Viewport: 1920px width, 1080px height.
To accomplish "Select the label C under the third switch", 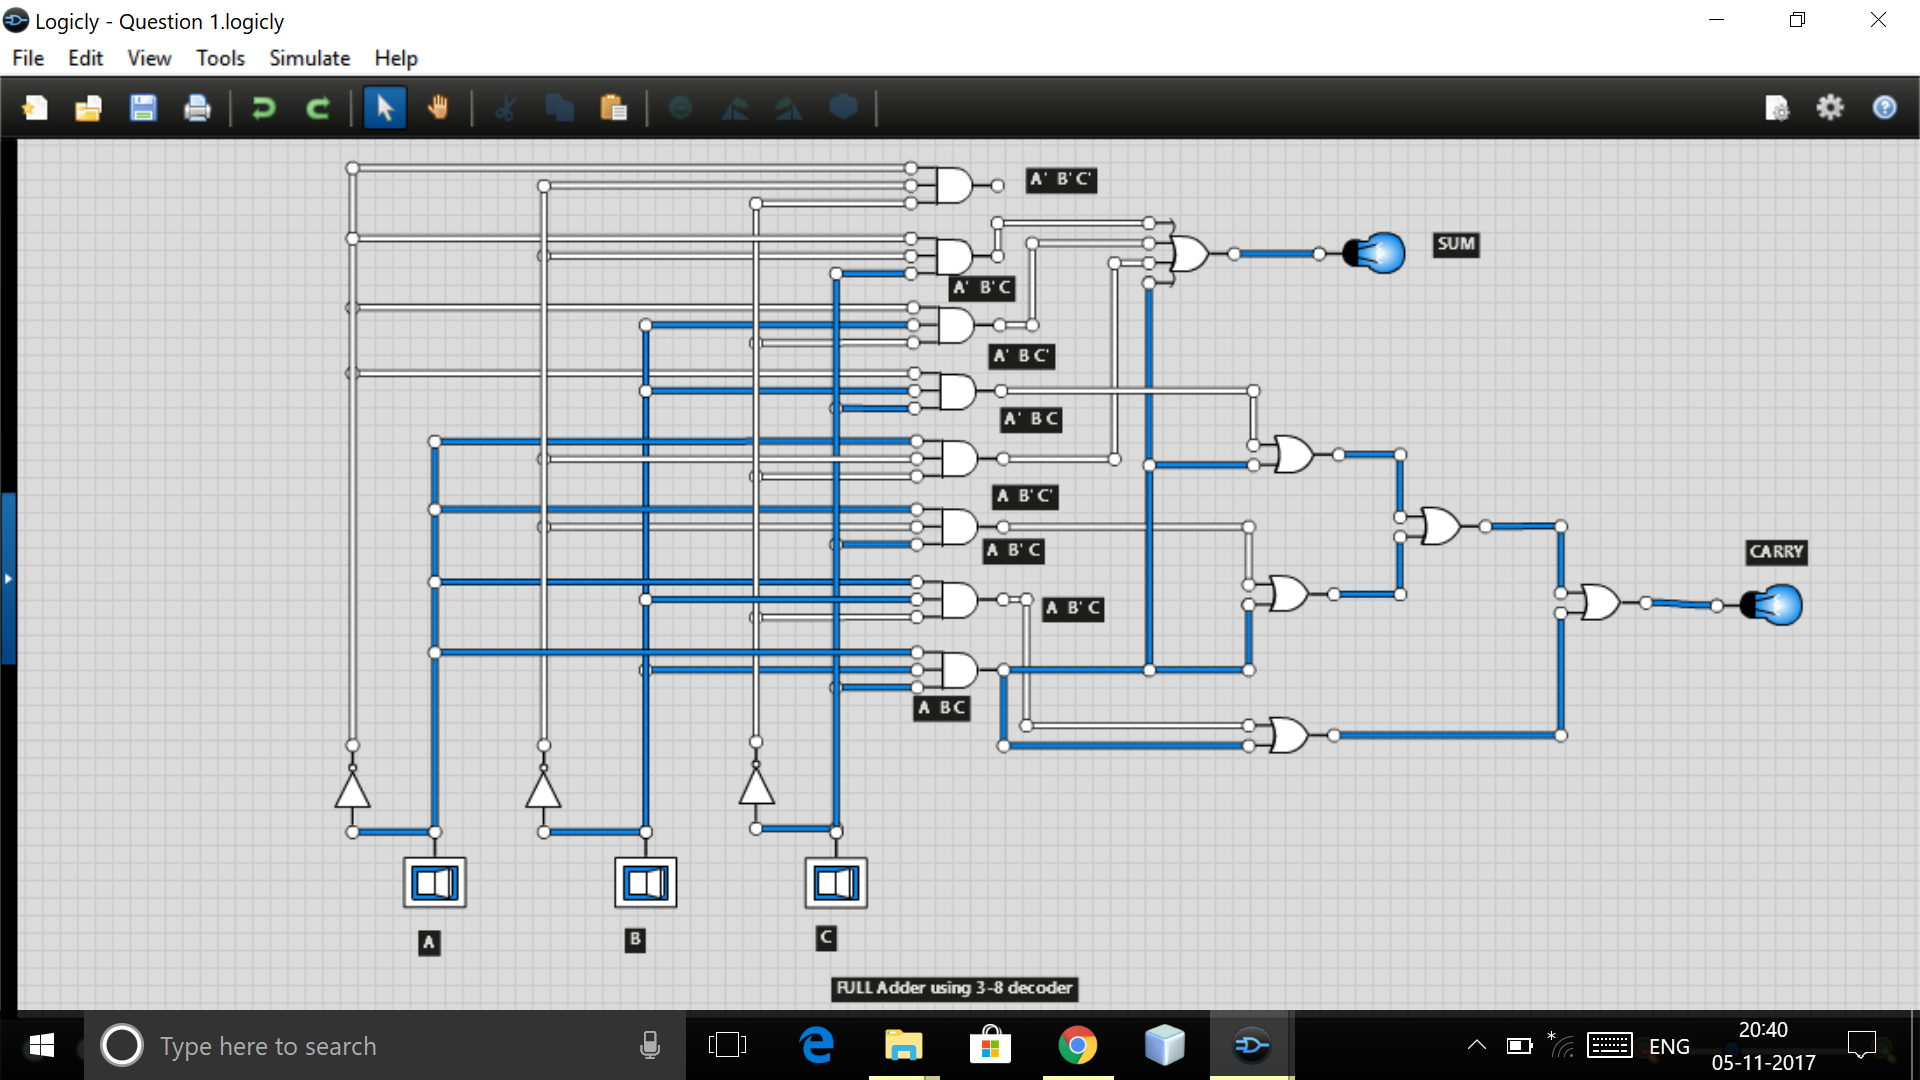I will tap(826, 938).
